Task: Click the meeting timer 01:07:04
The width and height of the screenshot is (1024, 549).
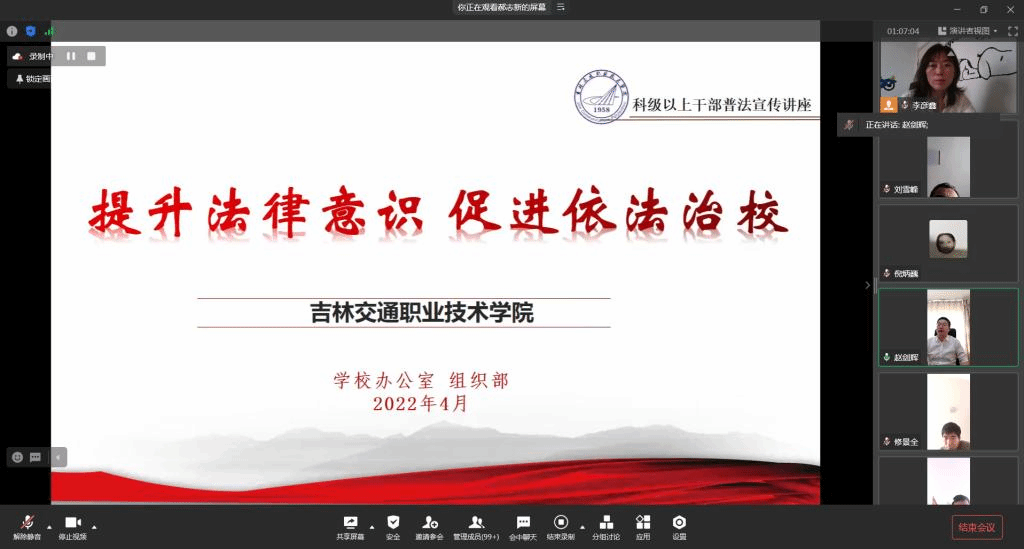Action: [903, 31]
